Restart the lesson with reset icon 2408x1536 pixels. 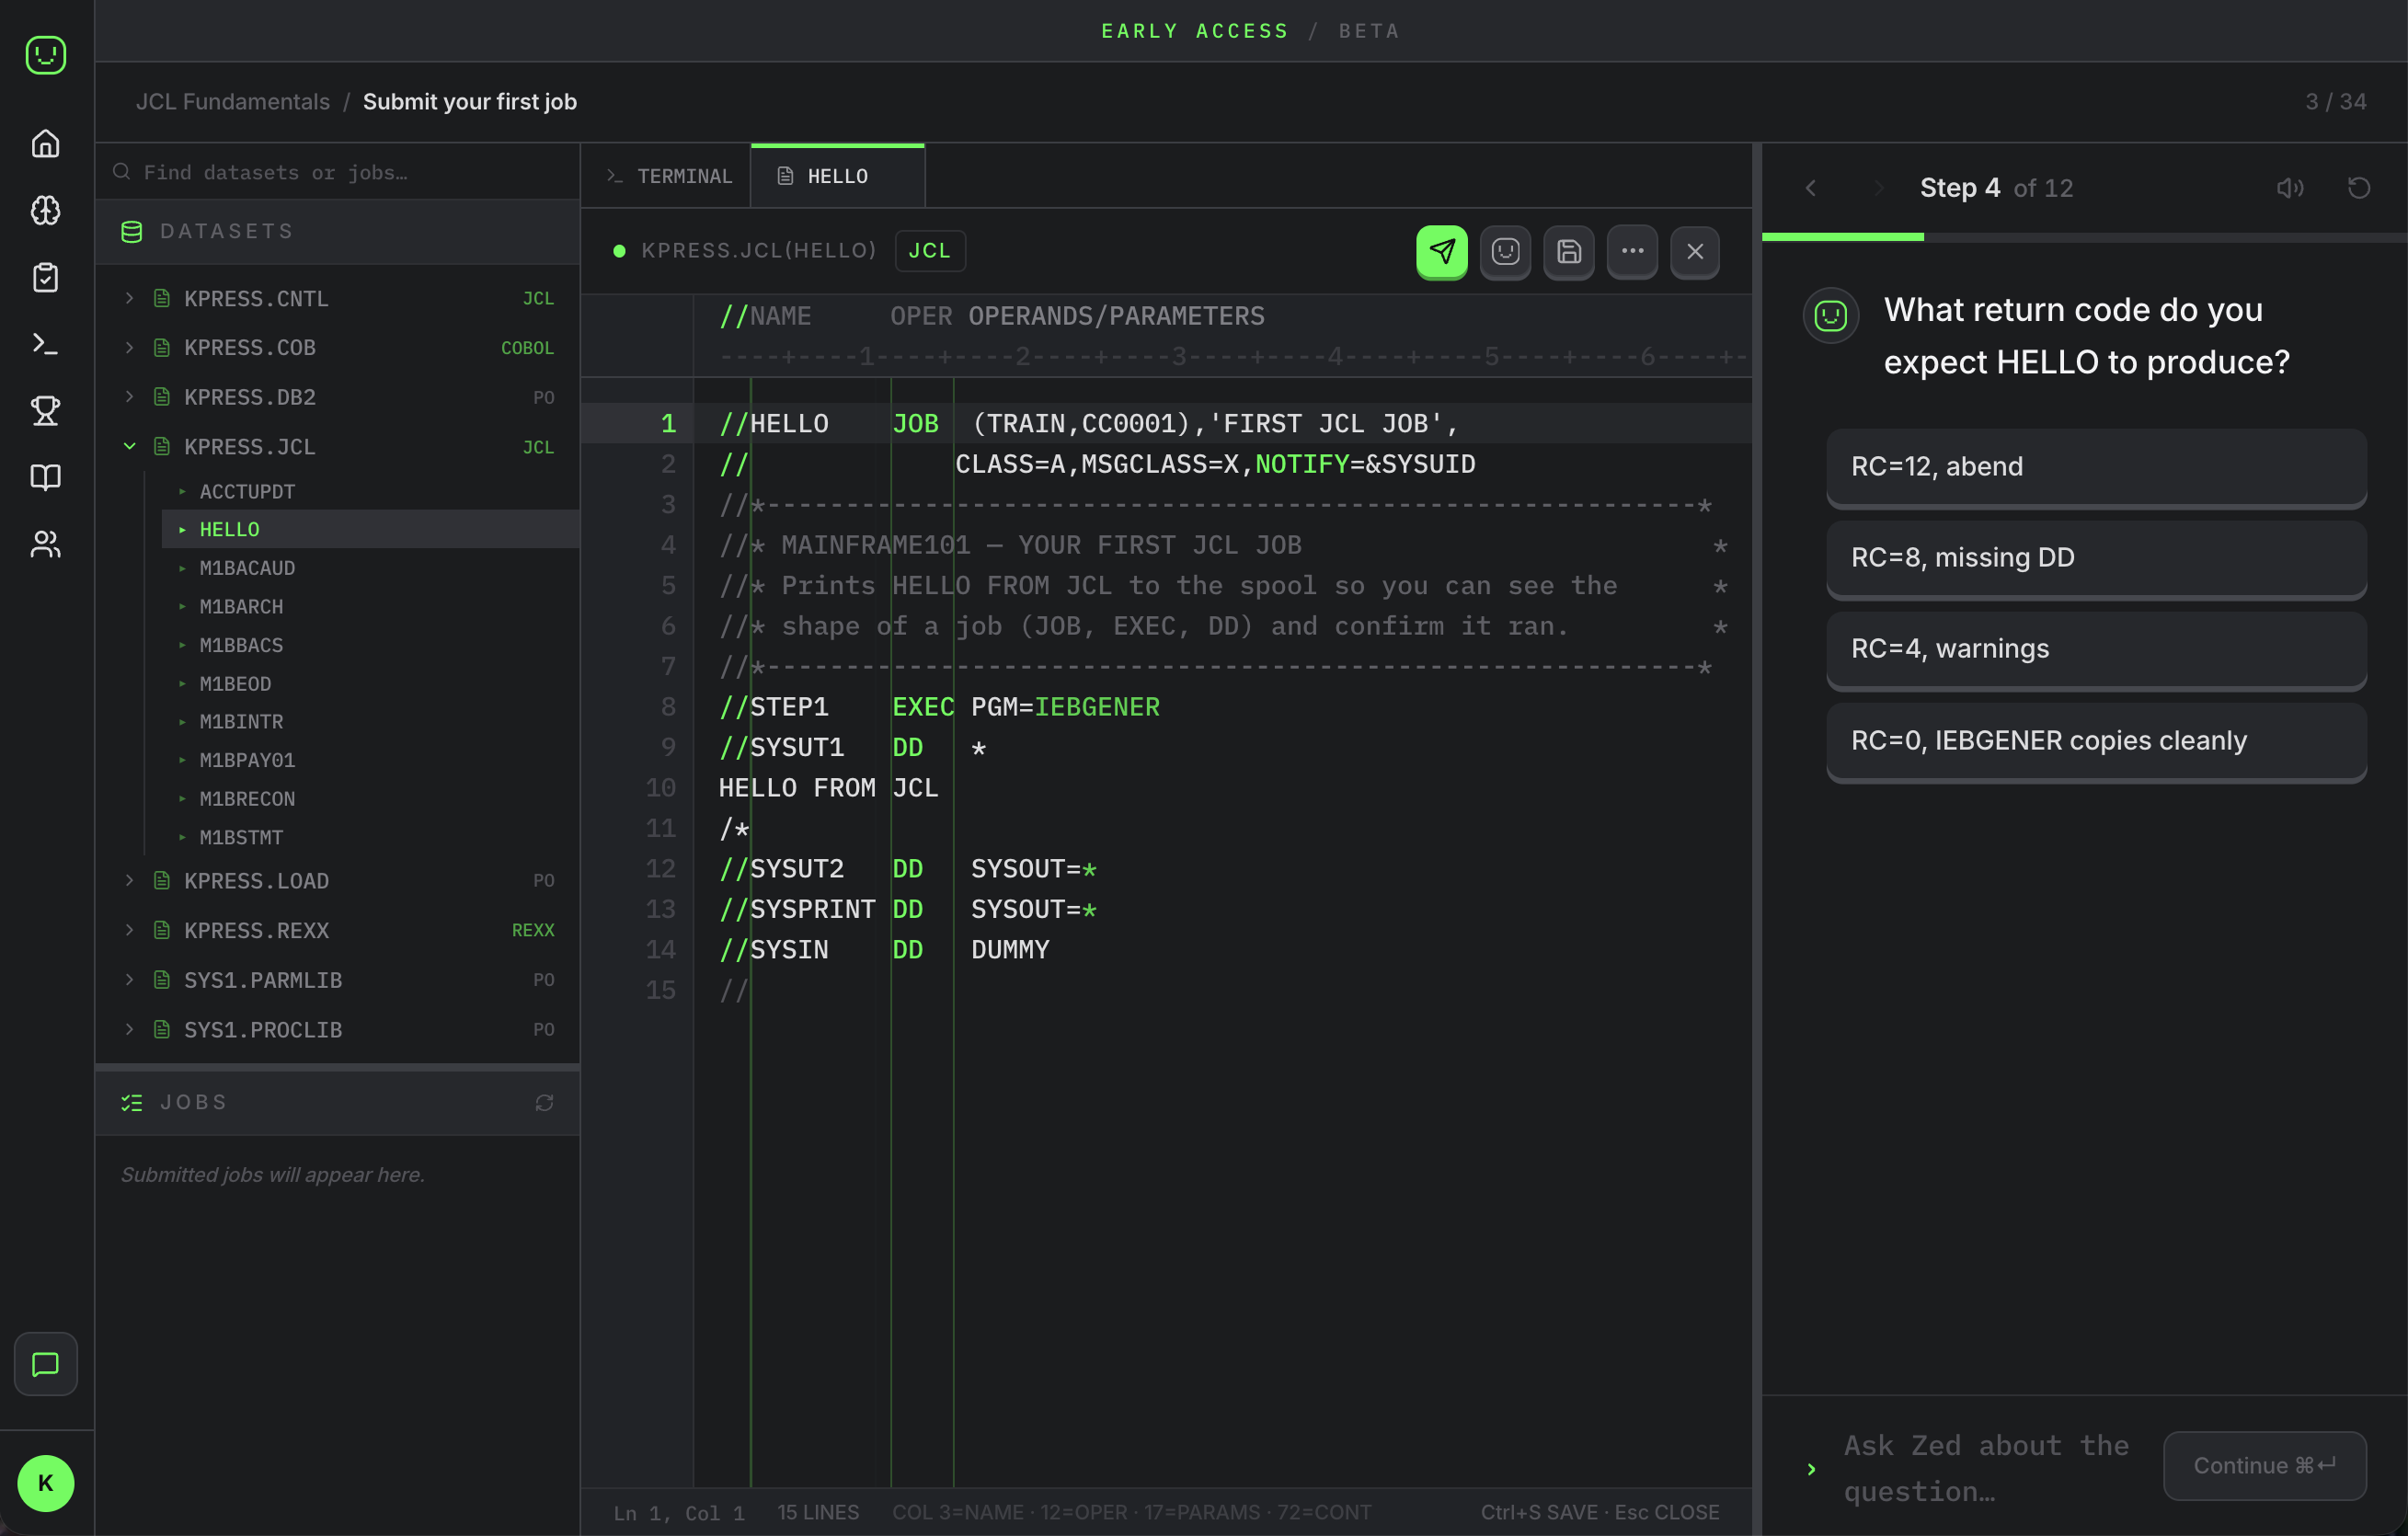pyautogui.click(x=2359, y=188)
